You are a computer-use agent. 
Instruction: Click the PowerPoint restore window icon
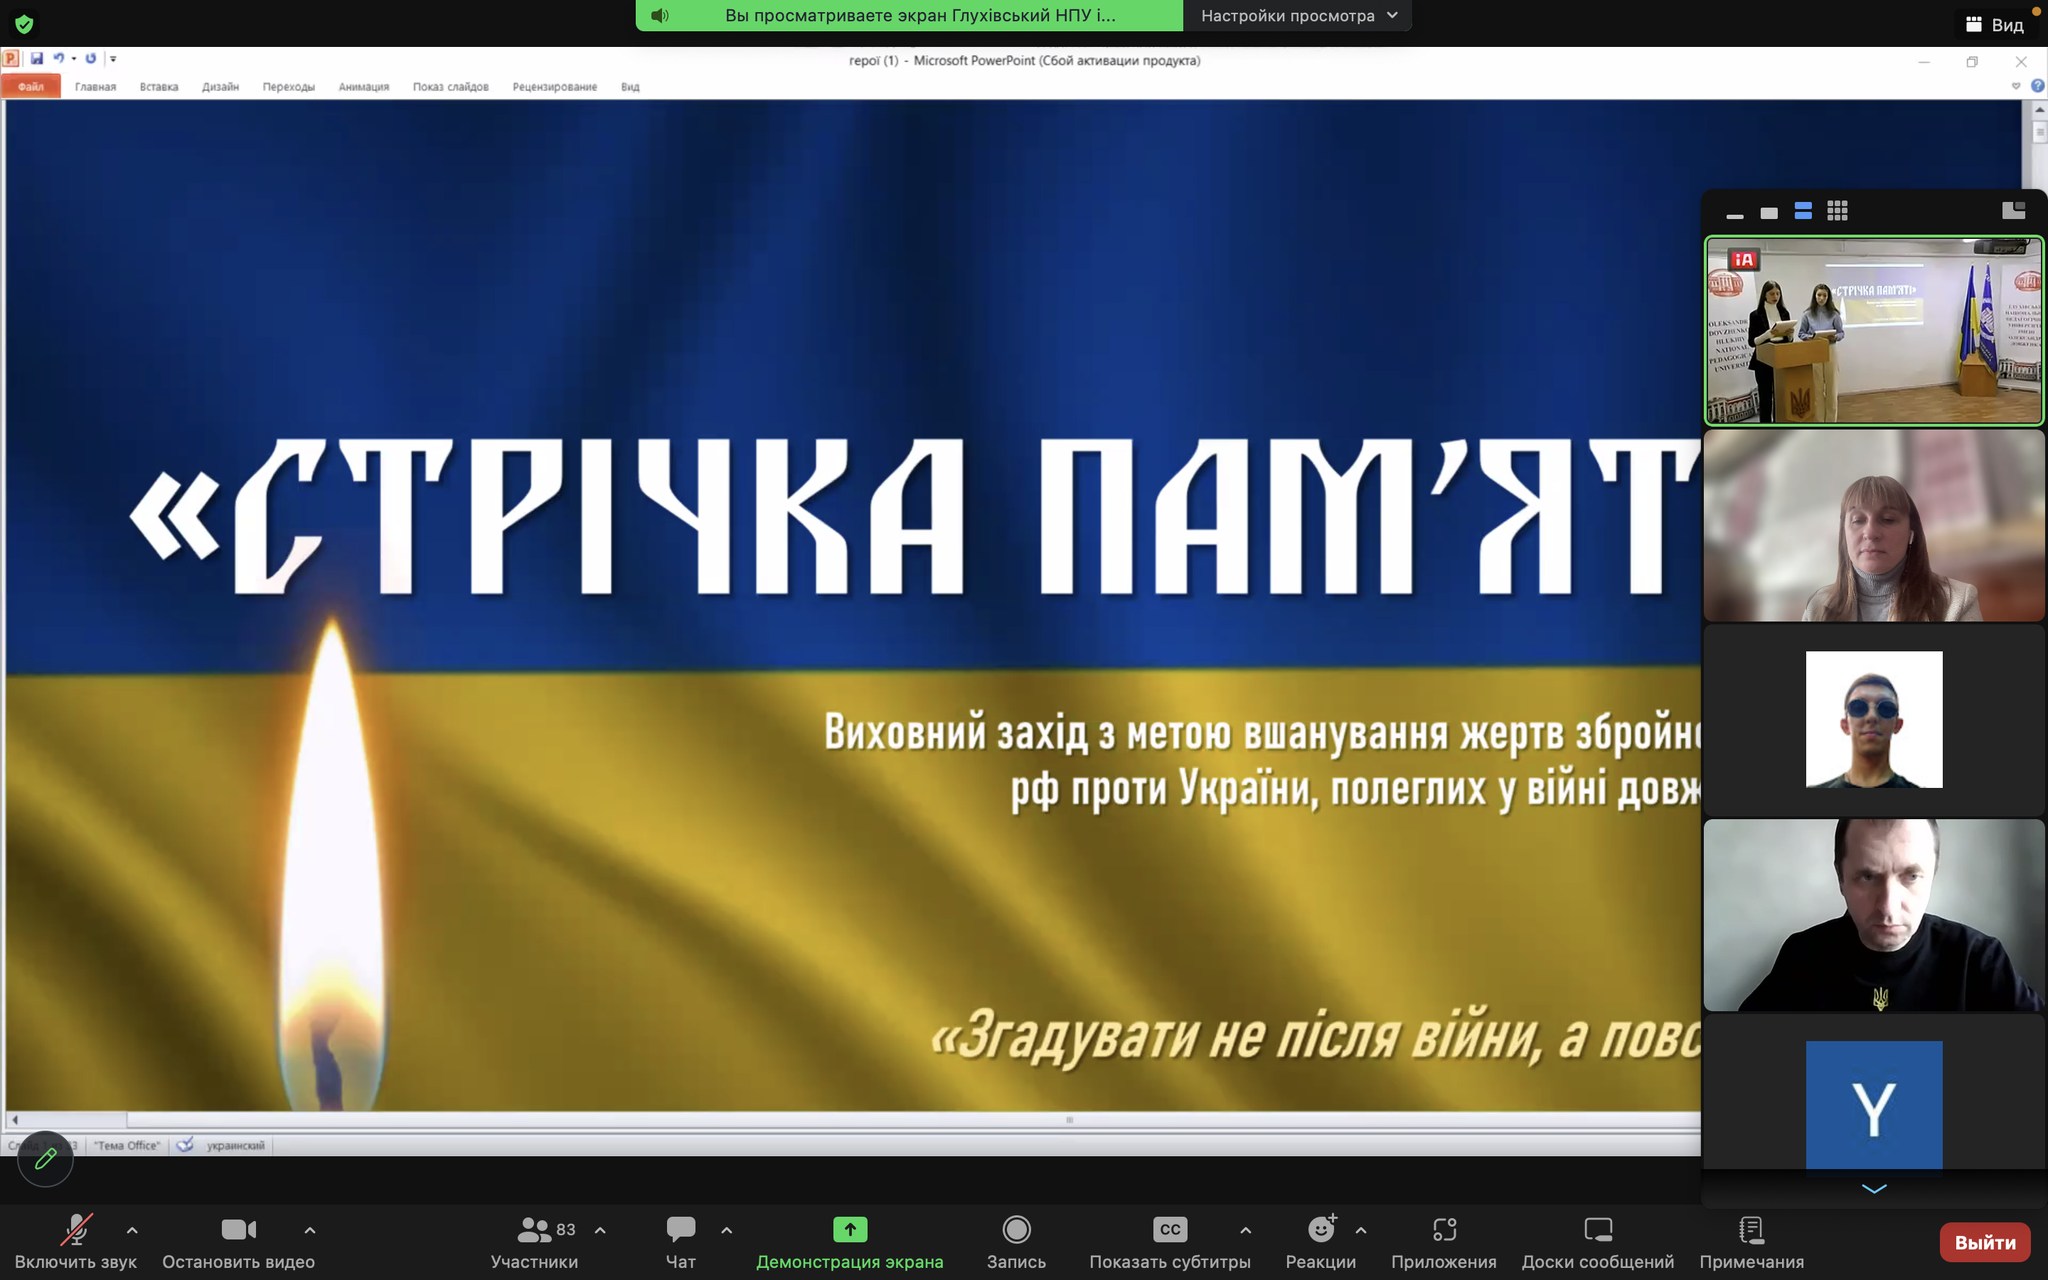click(1972, 62)
